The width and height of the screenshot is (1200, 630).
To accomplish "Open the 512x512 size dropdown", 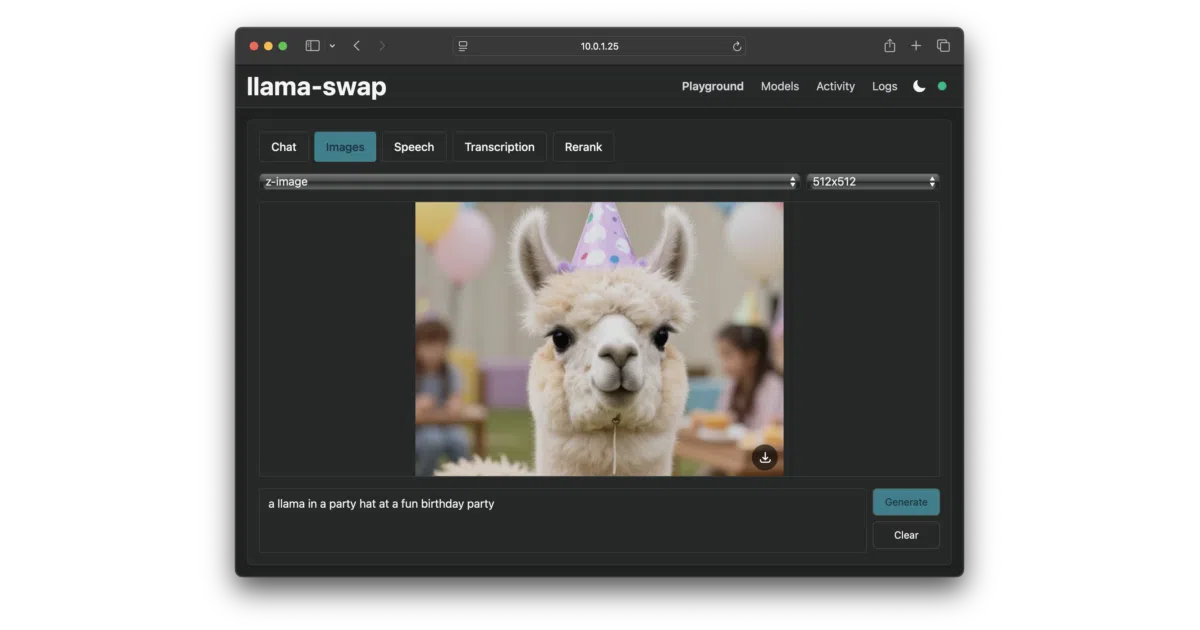I will [873, 182].
